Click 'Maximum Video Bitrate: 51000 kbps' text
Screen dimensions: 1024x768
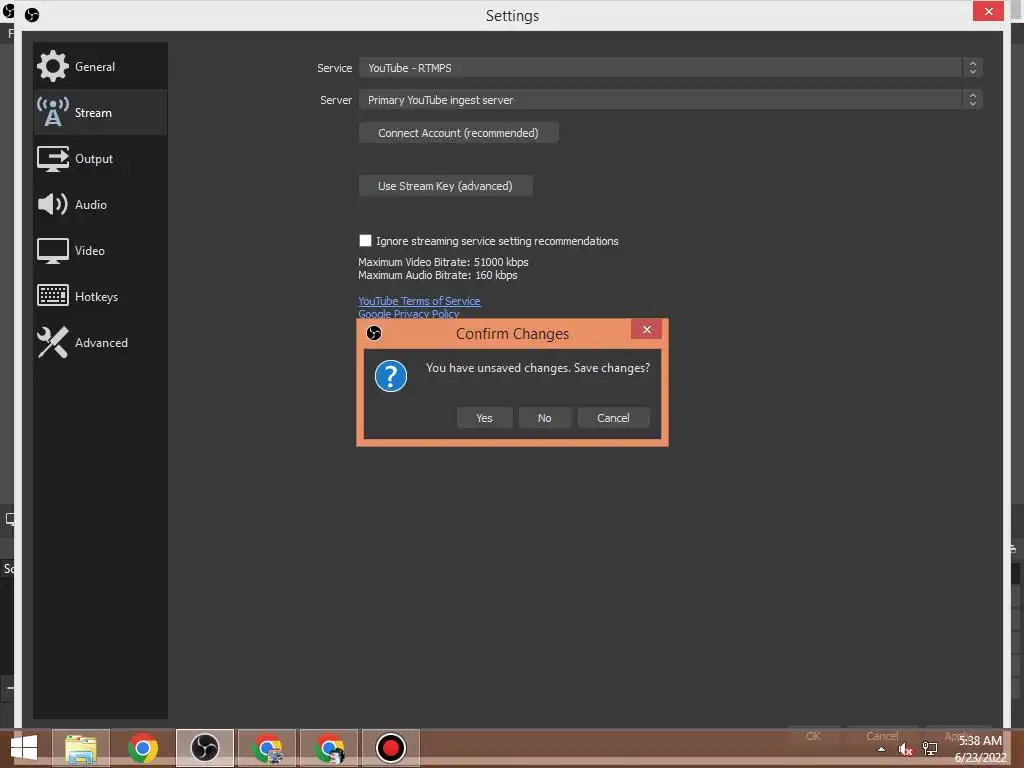click(x=443, y=262)
